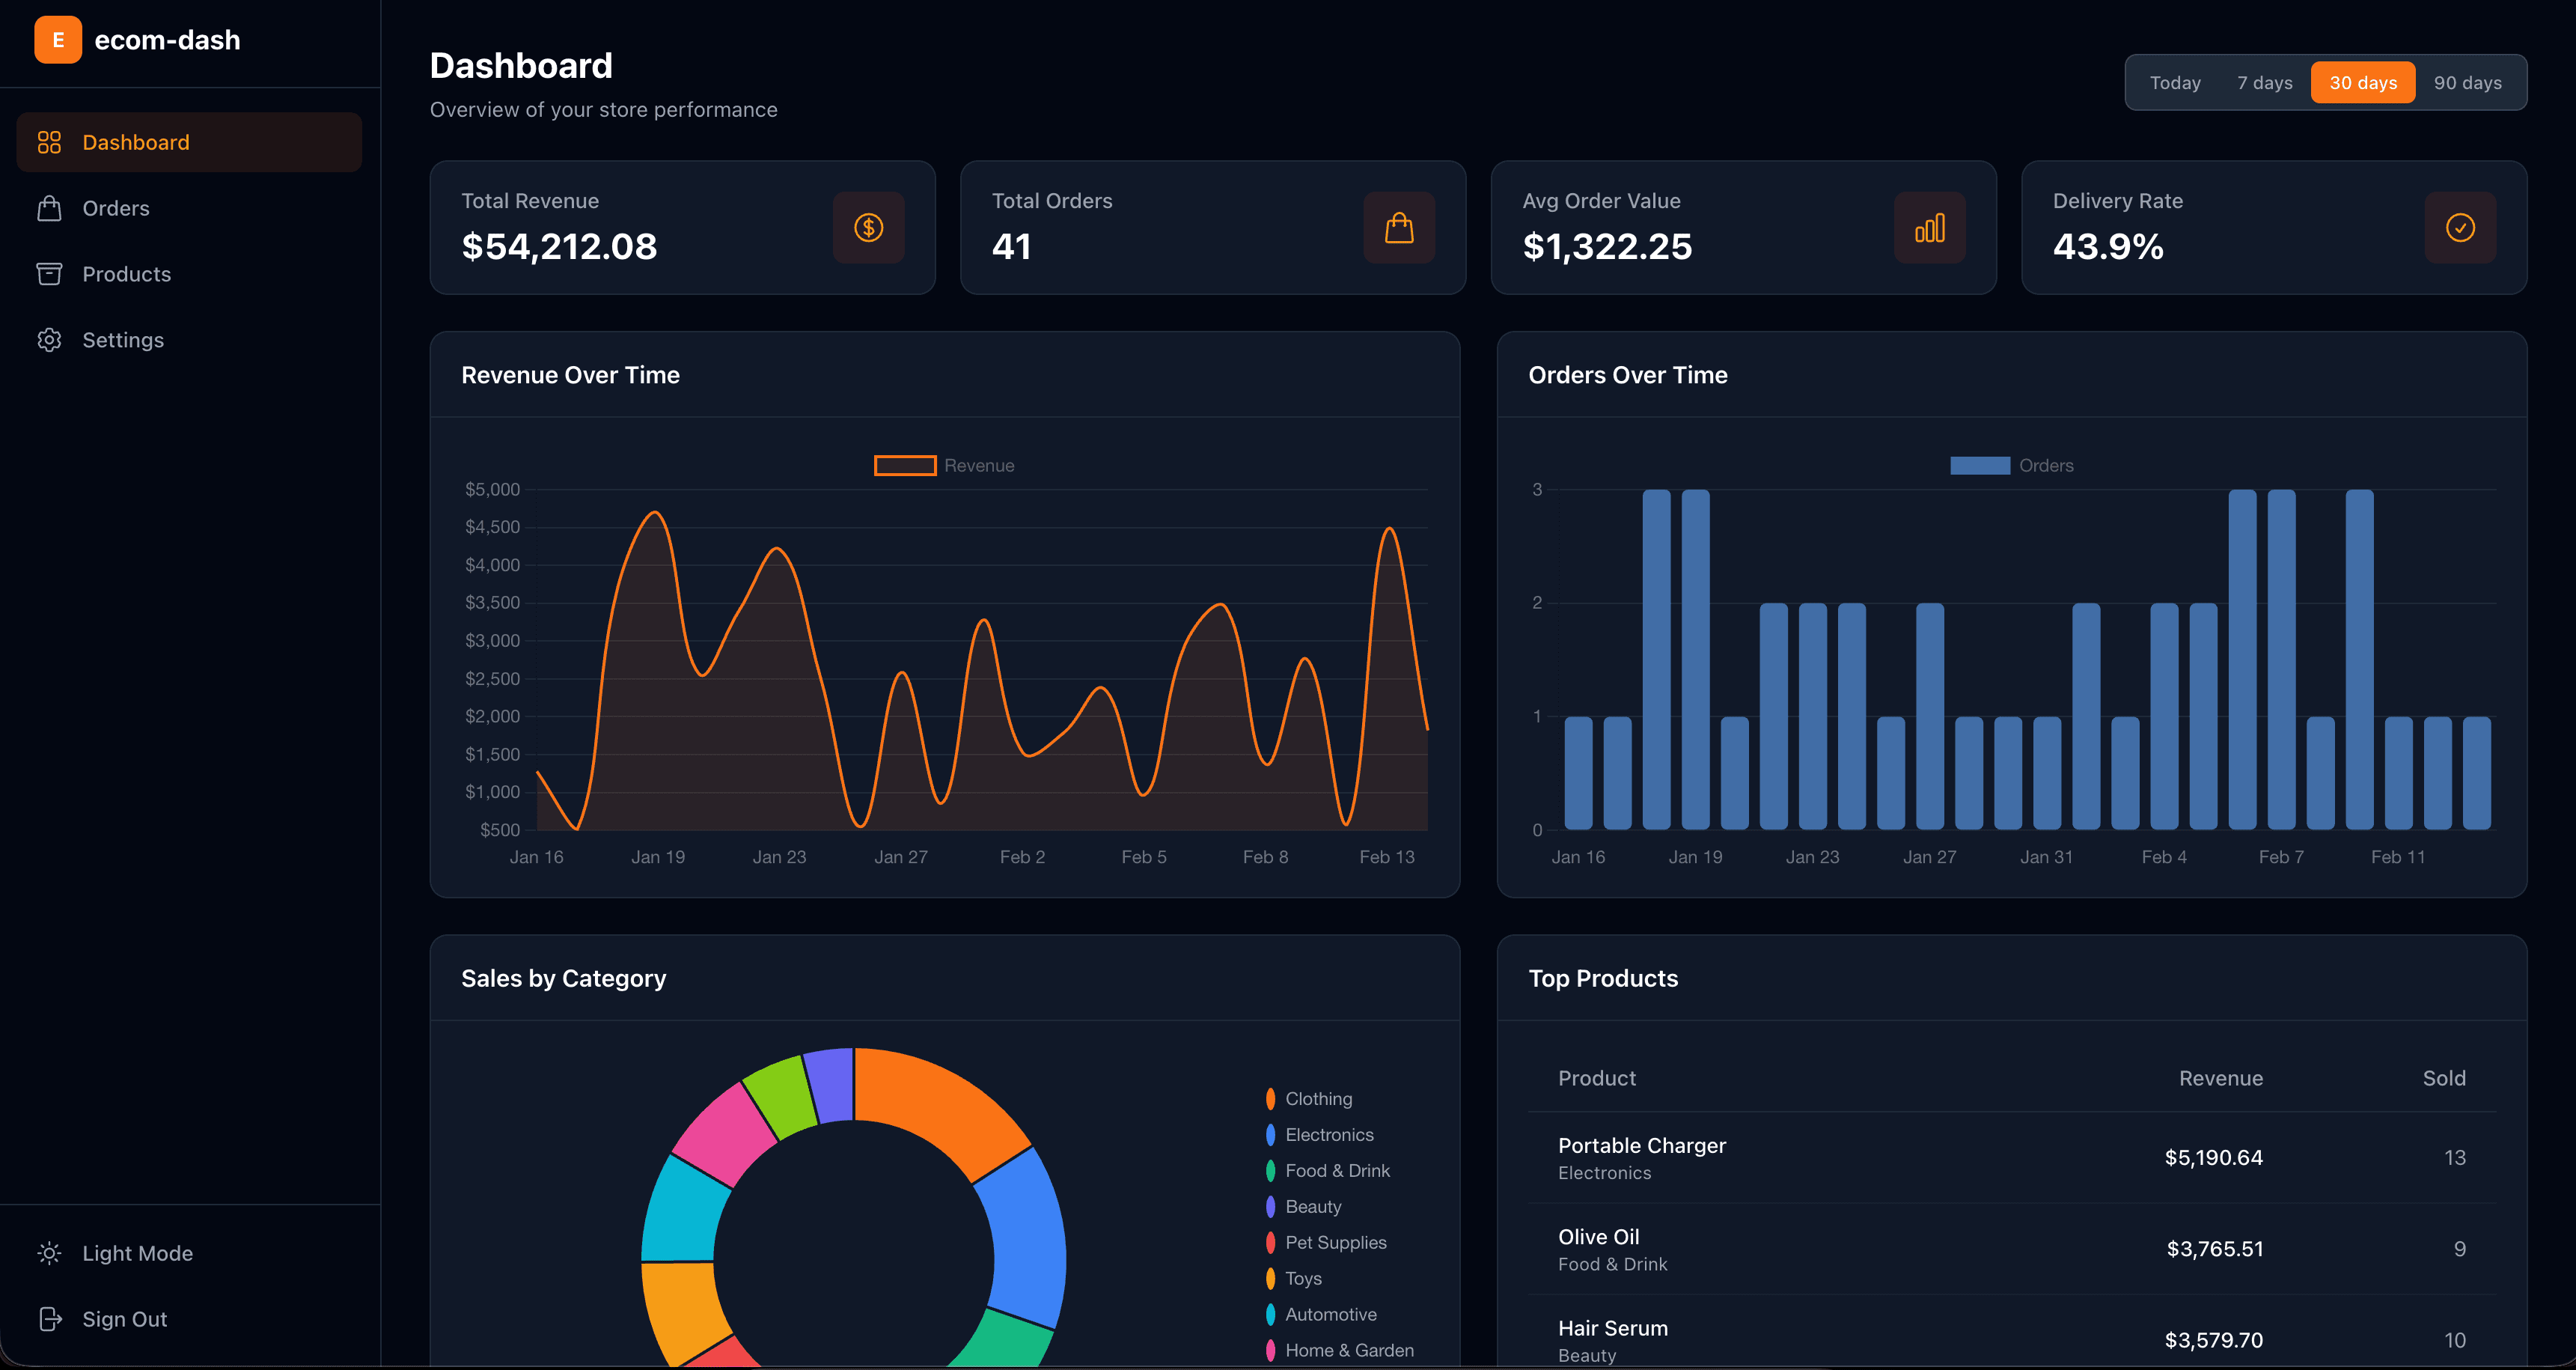
Task: Click the Orders shopping bag sidebar icon
Action: coord(49,208)
